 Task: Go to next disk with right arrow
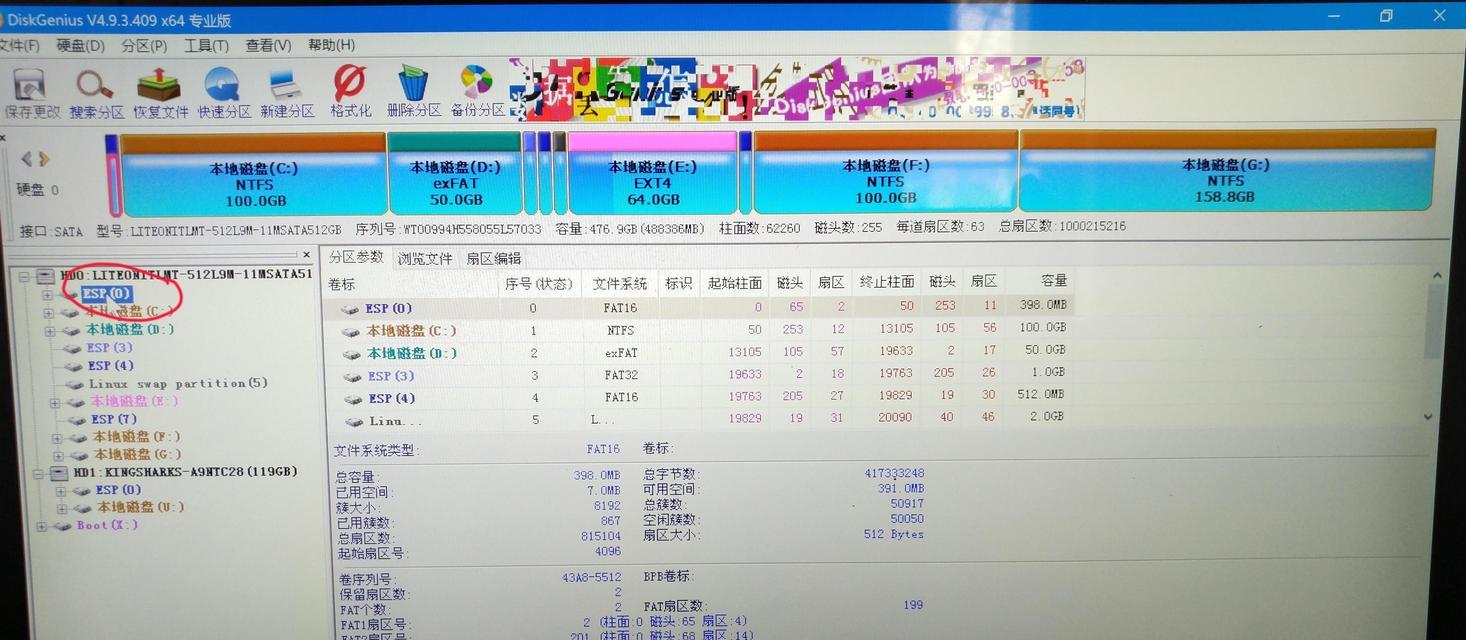43,159
